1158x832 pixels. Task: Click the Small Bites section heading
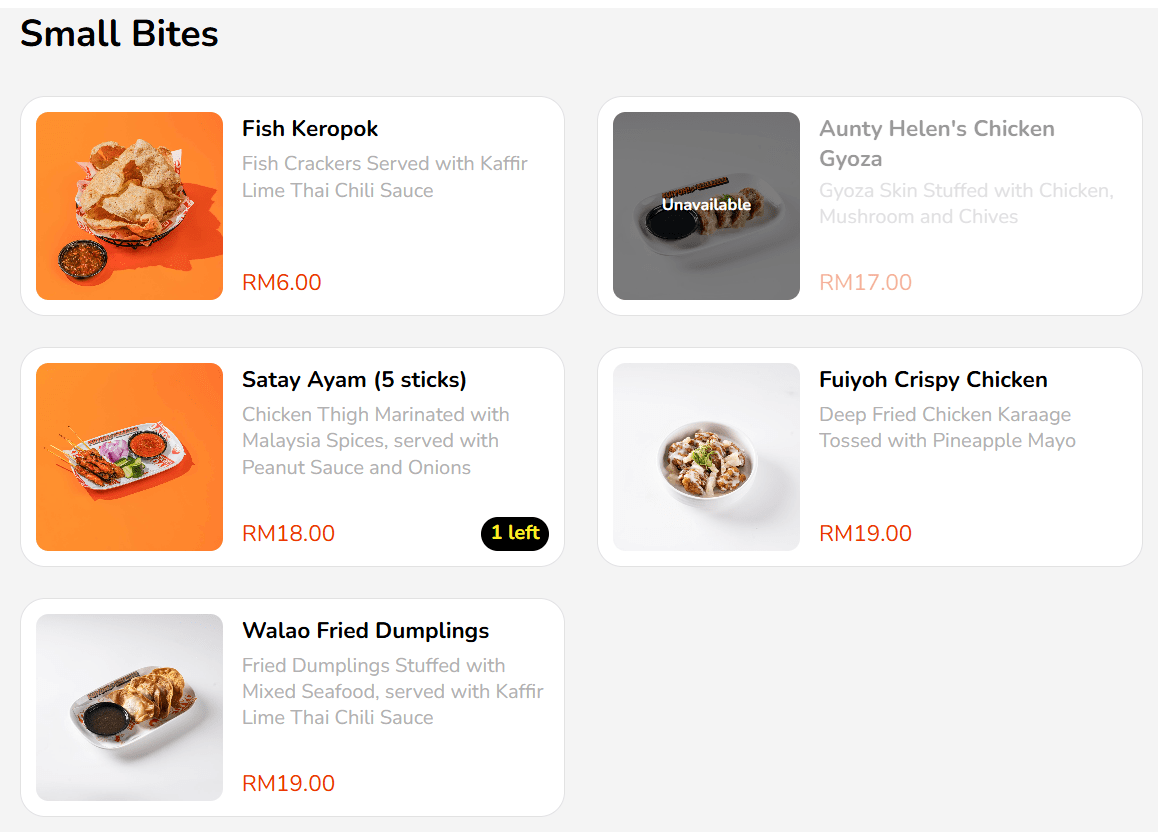point(119,34)
